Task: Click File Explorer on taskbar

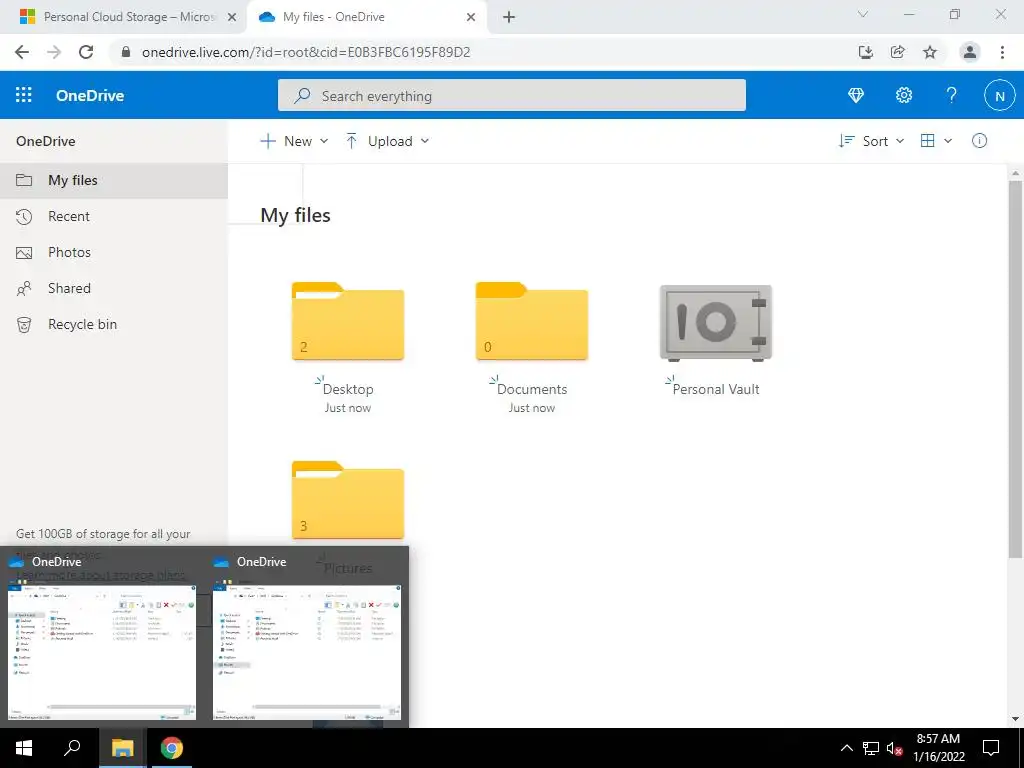Action: pyautogui.click(x=122, y=748)
